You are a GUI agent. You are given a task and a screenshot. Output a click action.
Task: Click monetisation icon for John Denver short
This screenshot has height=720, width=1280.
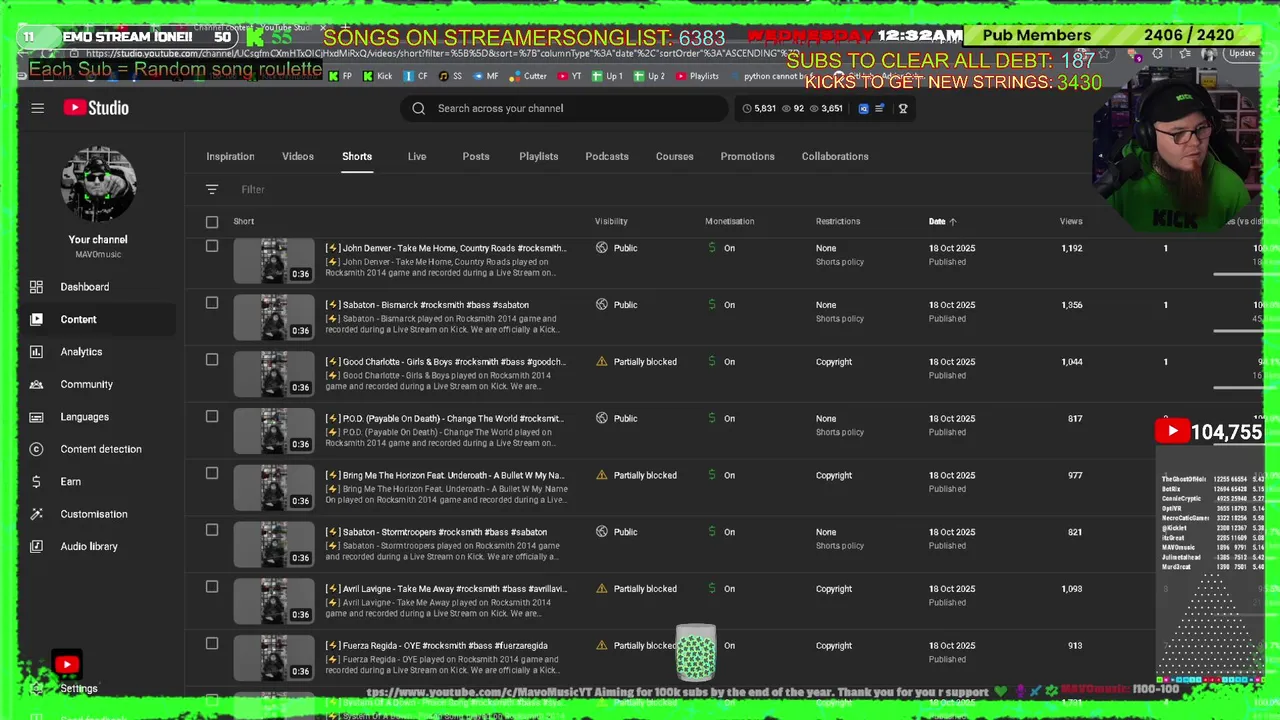tap(712, 248)
